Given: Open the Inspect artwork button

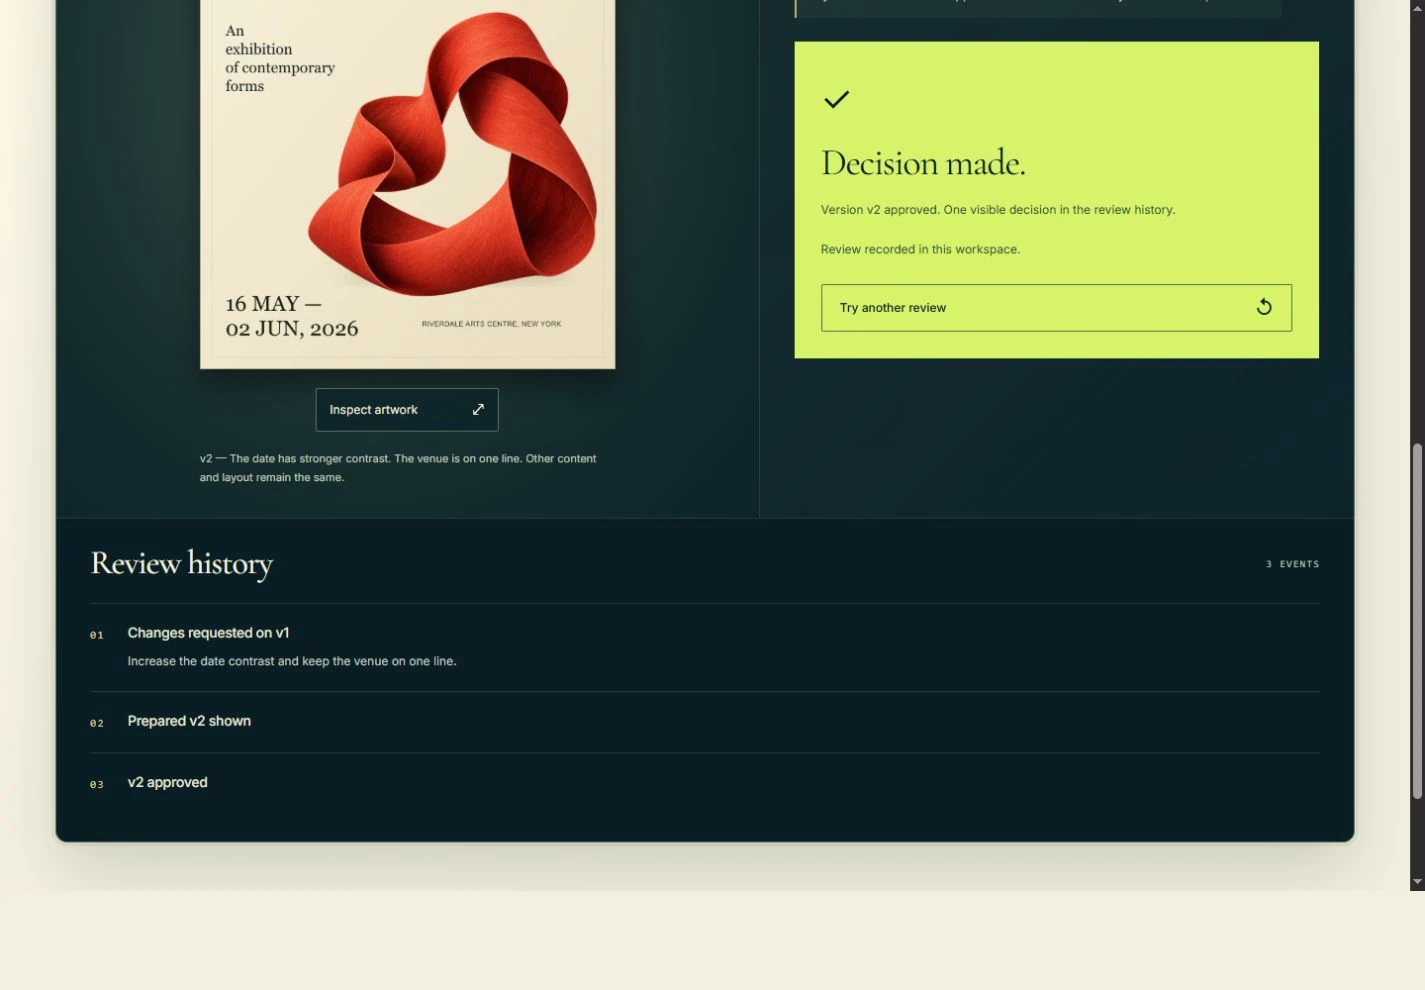Looking at the screenshot, I should click(407, 410).
